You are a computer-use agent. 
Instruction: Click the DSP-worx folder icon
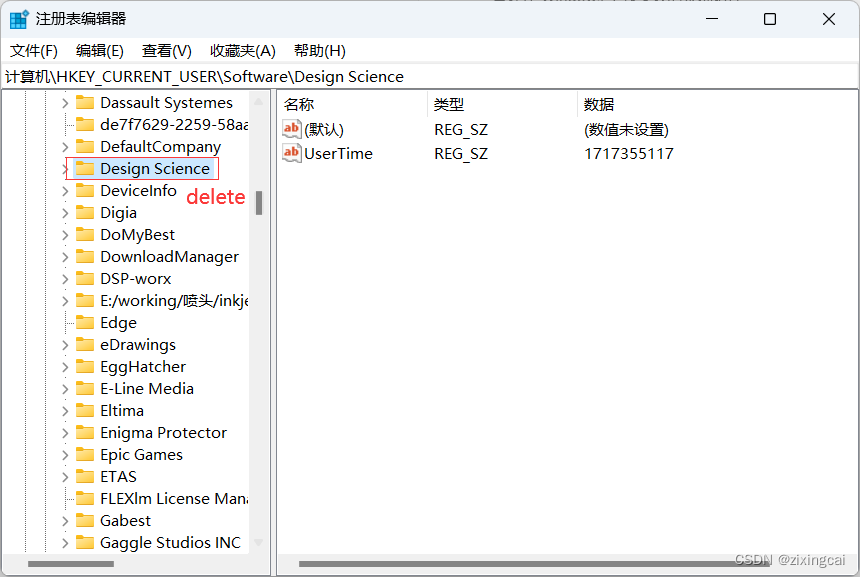[x=84, y=278]
